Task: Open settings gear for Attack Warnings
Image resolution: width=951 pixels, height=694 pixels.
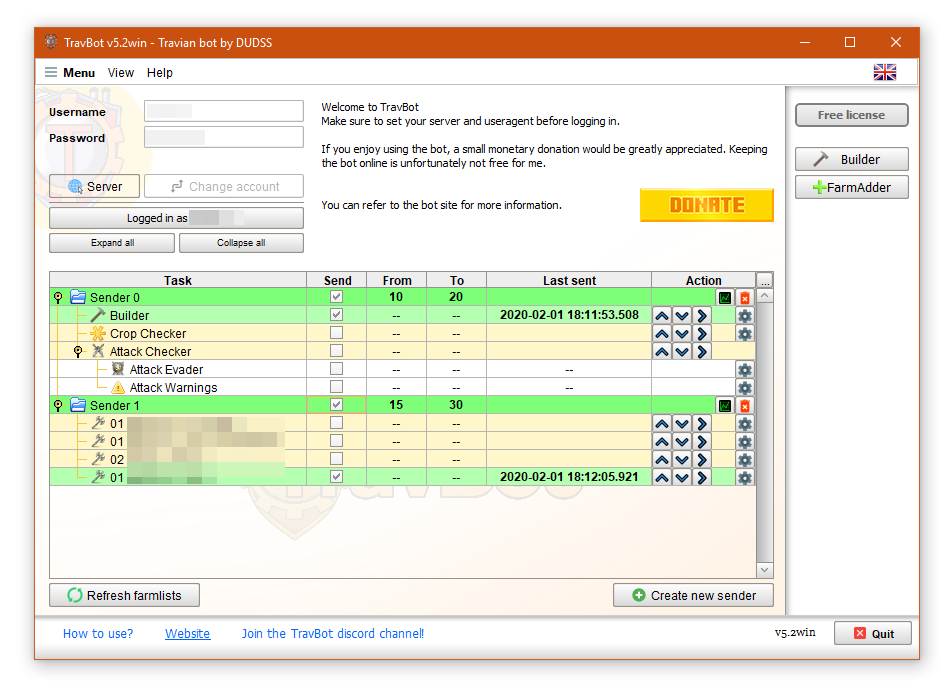Action: (745, 388)
